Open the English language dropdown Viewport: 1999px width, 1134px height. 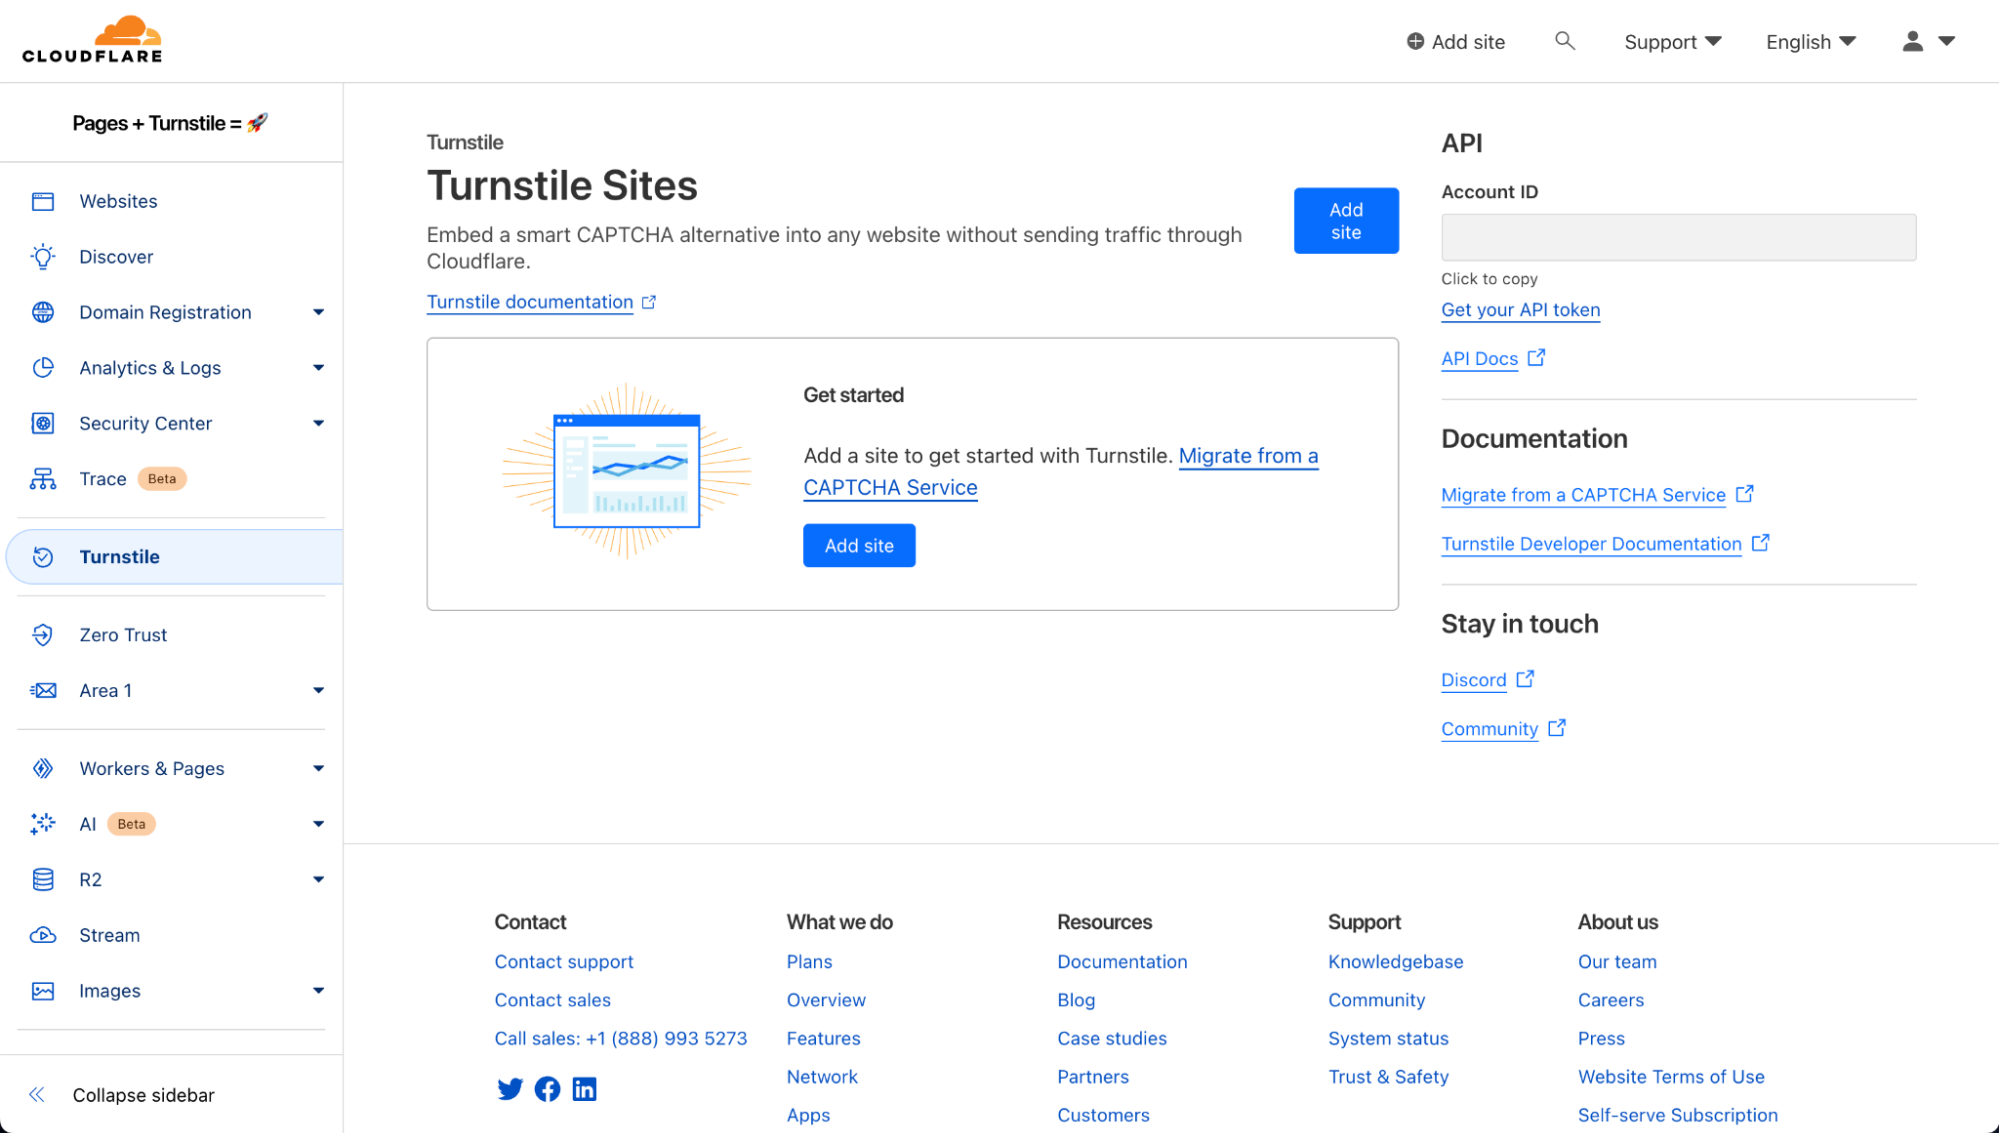(1810, 42)
